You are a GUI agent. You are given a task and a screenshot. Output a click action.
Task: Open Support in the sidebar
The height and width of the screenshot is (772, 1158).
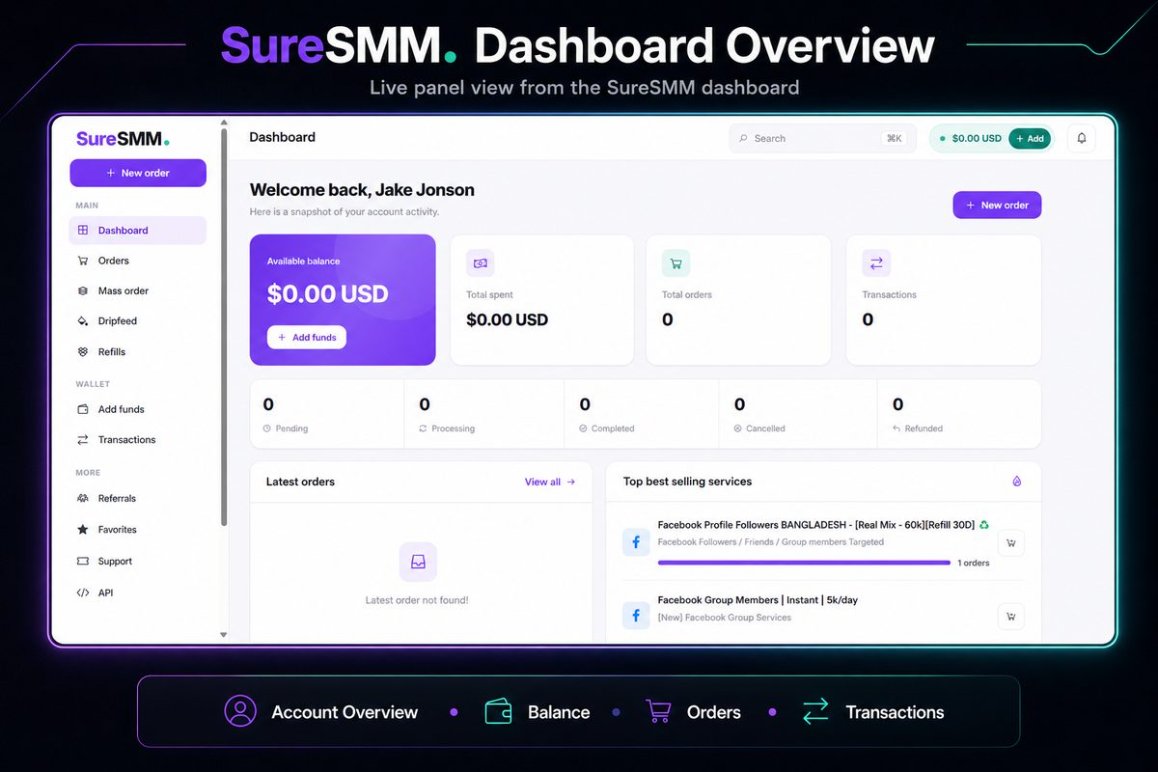pos(138,561)
